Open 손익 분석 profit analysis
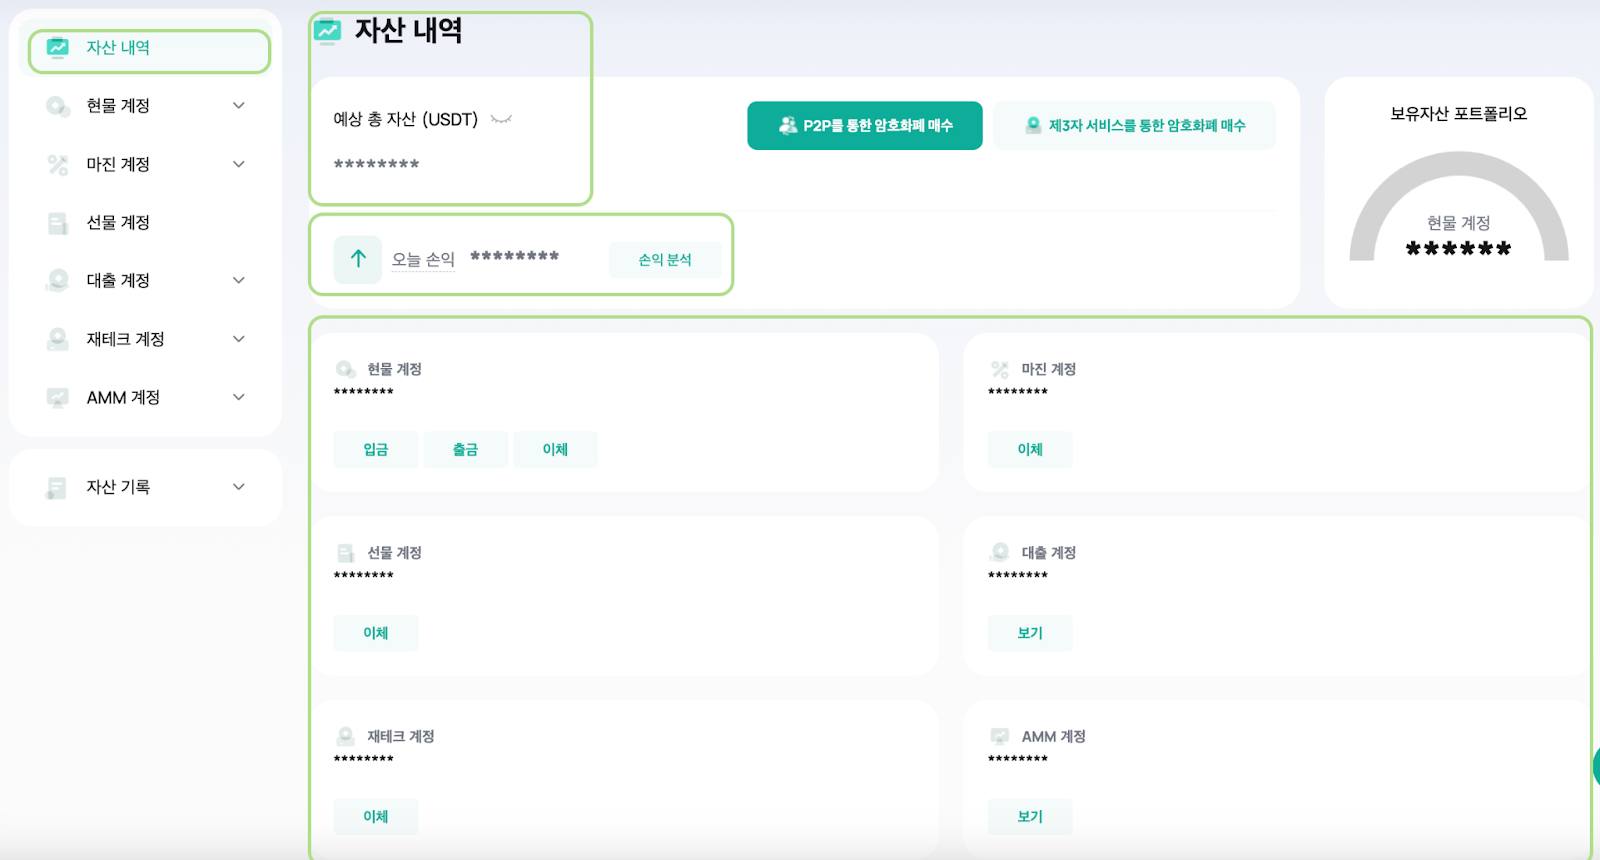The height and width of the screenshot is (860, 1600). click(665, 260)
